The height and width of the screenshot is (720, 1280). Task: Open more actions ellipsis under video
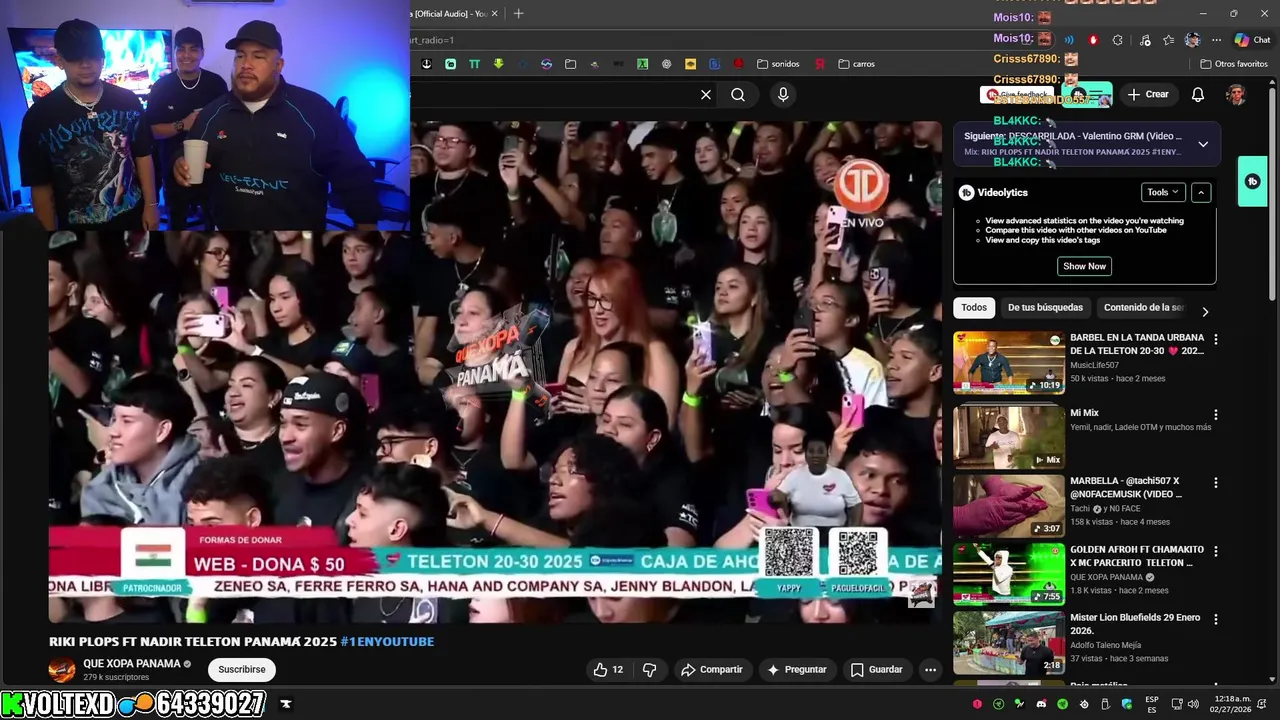[x=931, y=670]
